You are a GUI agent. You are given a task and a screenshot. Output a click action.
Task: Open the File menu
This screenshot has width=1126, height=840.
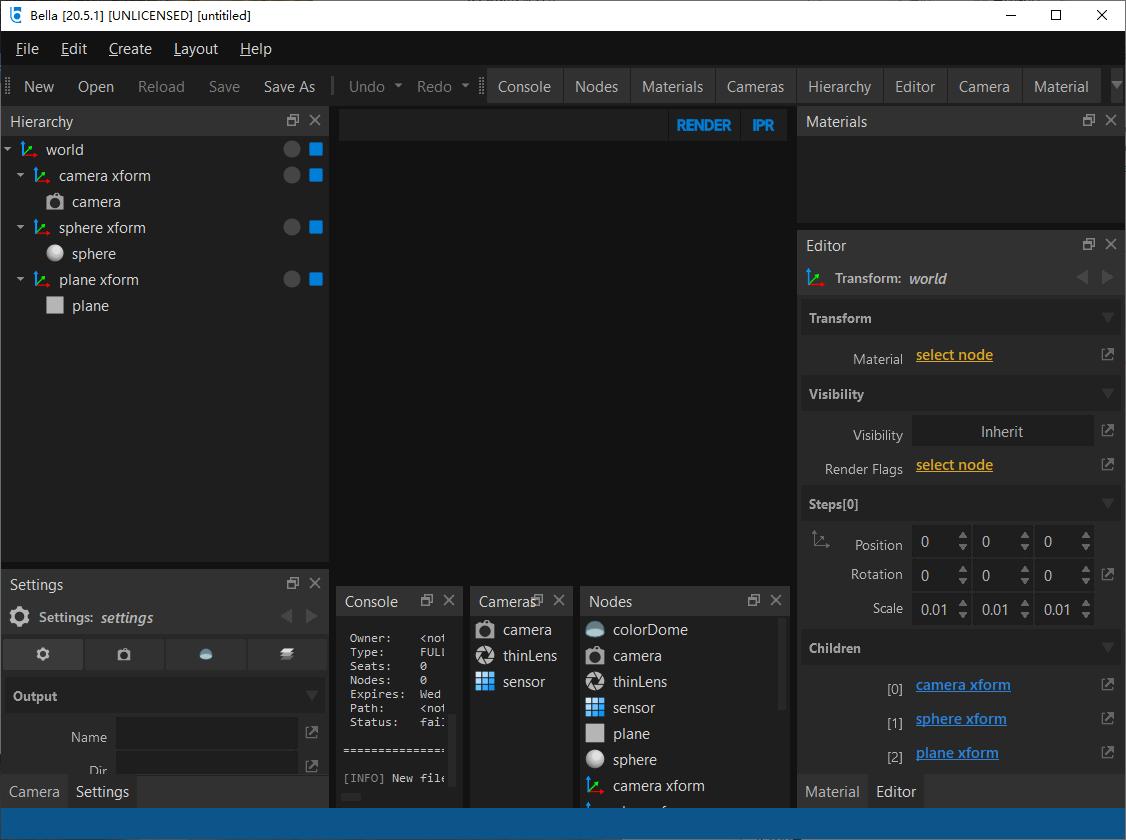tap(27, 49)
